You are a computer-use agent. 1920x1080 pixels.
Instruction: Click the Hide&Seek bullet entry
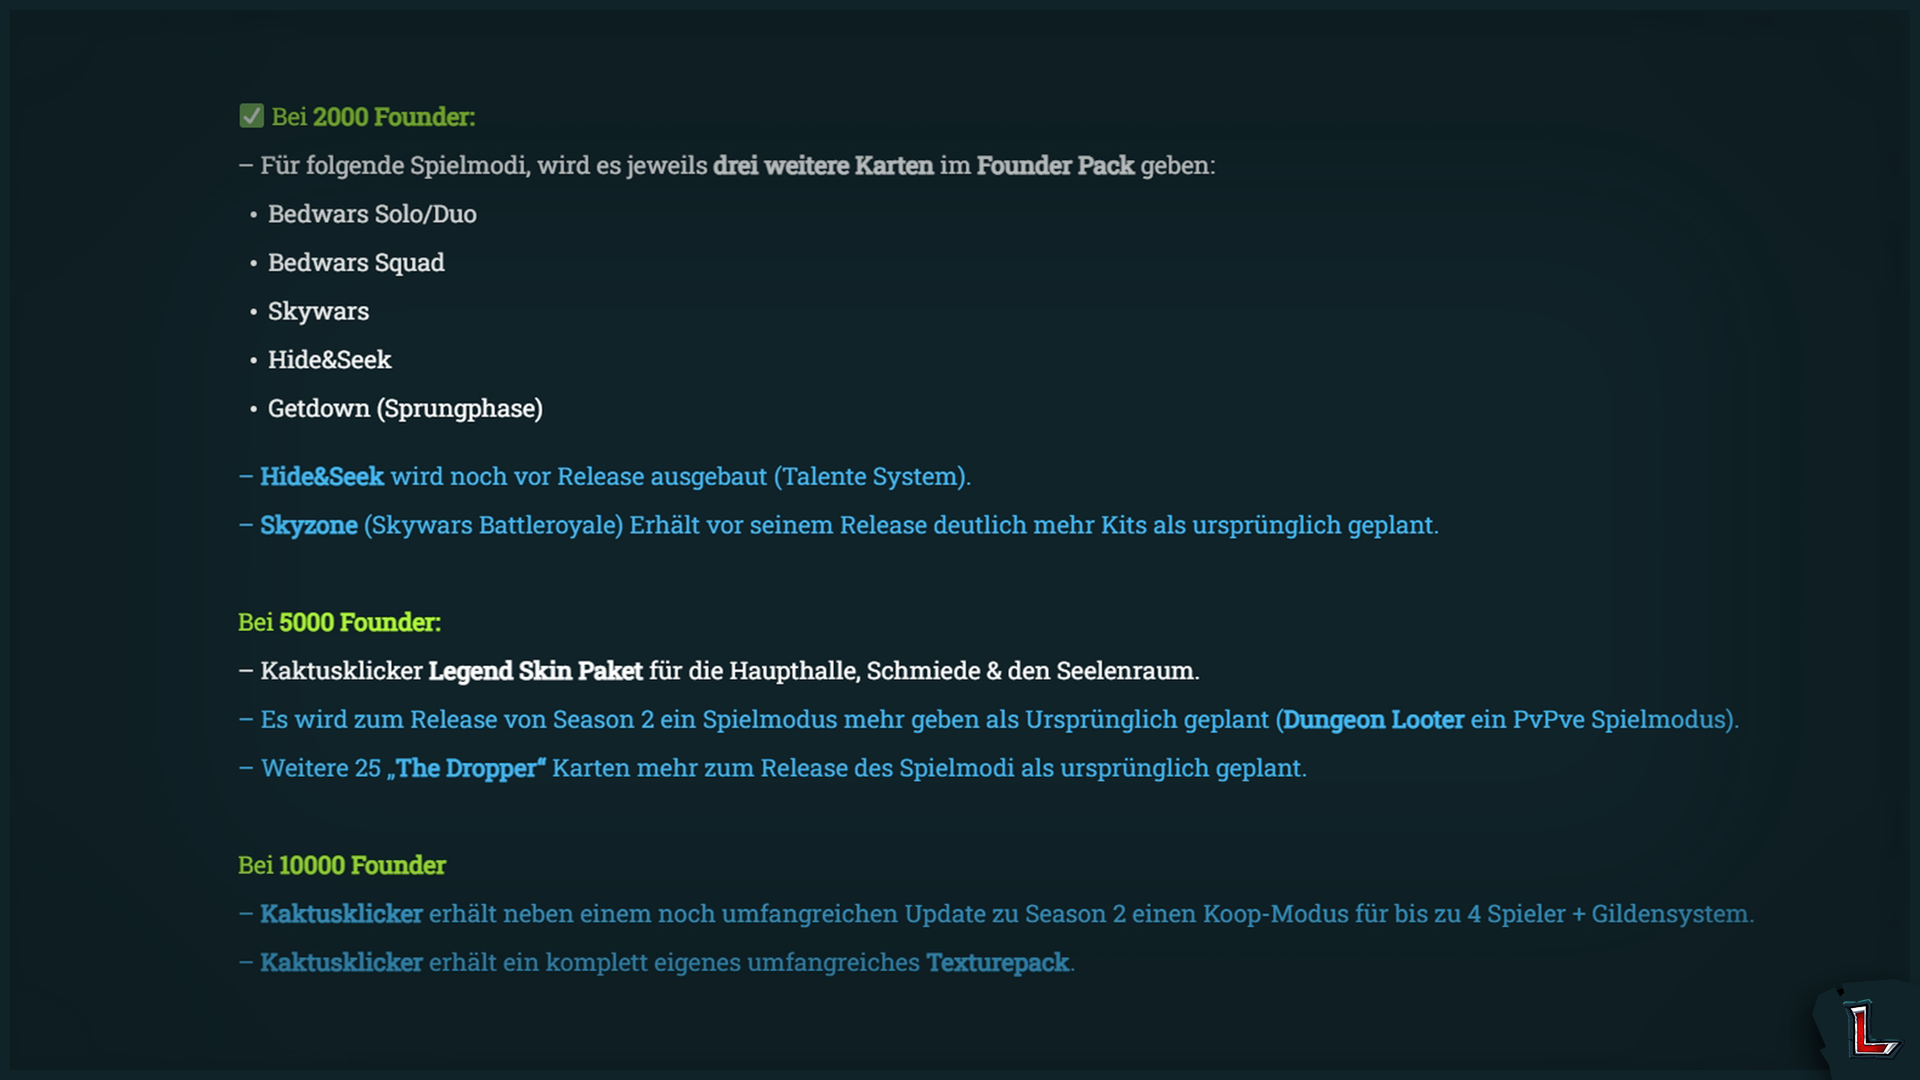pos(329,360)
